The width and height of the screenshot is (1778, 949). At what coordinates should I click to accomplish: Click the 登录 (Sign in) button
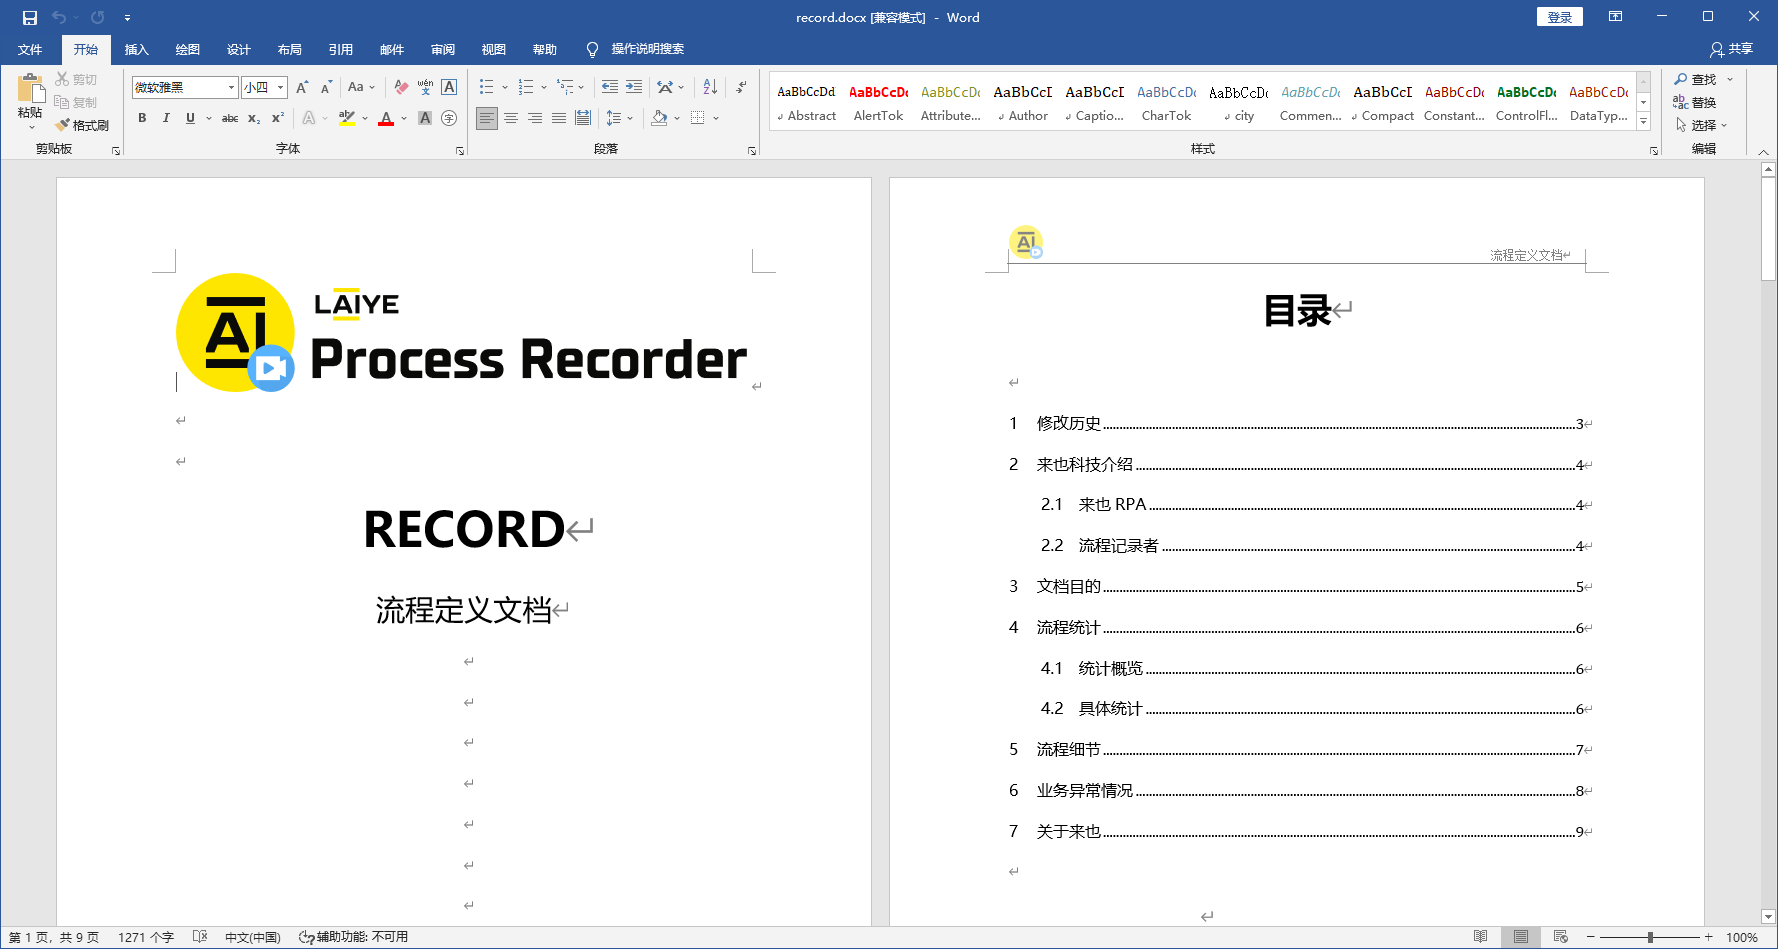(x=1559, y=17)
